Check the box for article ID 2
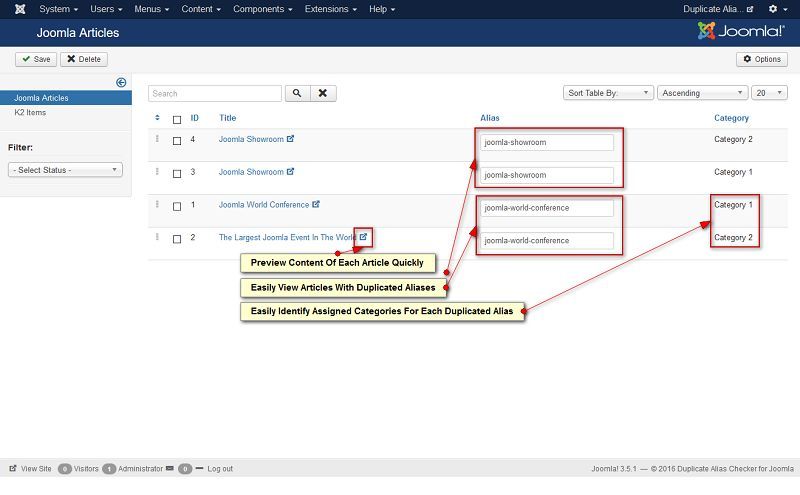Viewport: 800px width, 495px height. pos(177,239)
